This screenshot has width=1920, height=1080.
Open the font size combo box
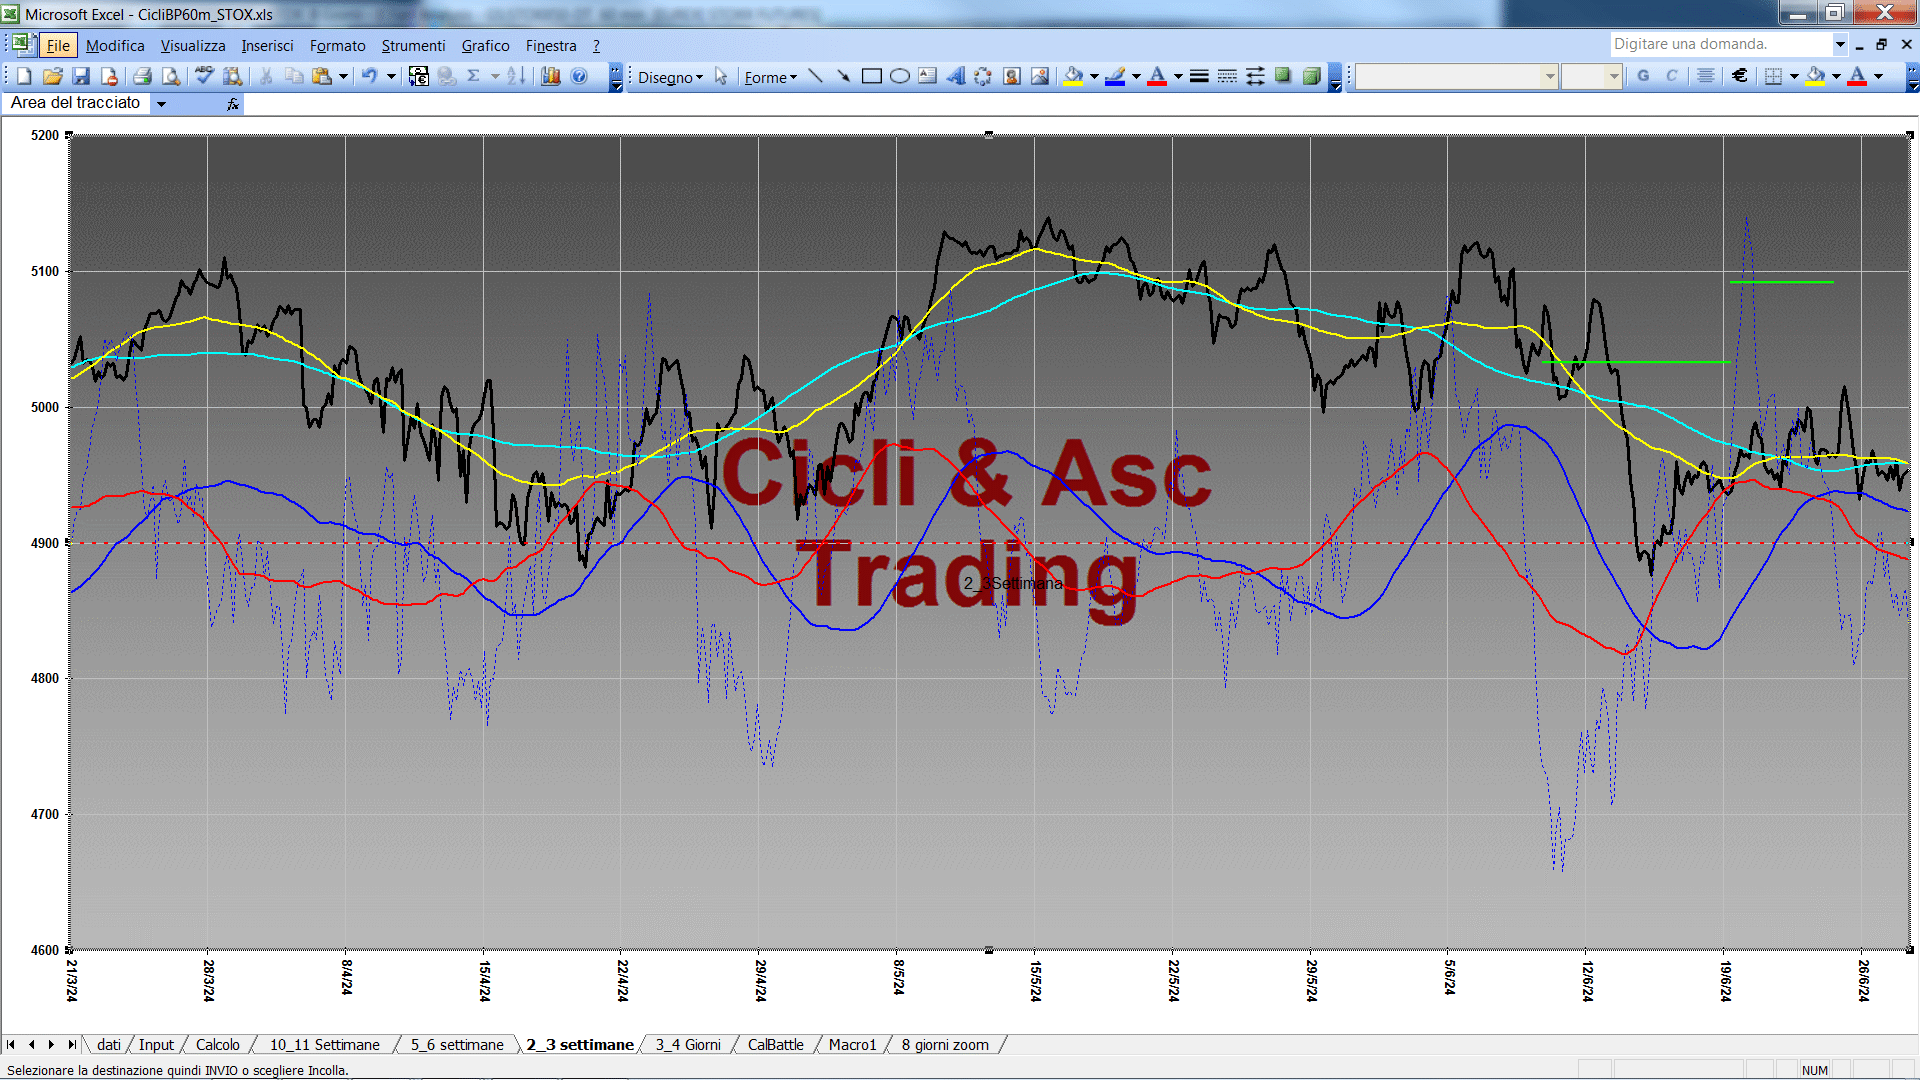[1591, 76]
